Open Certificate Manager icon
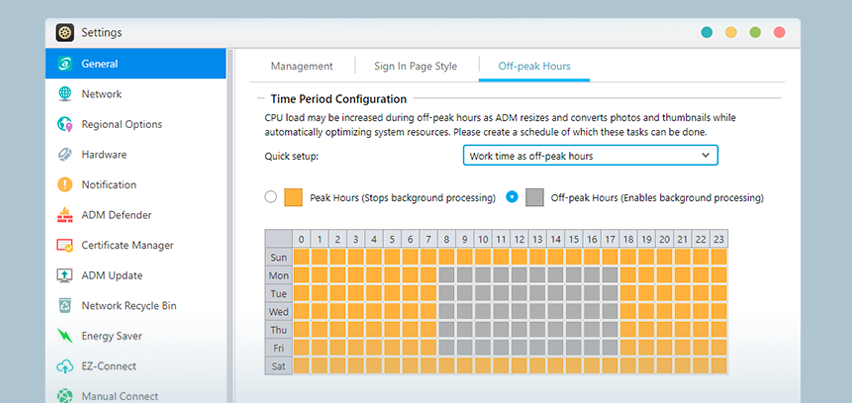This screenshot has height=403, width=852. [x=65, y=245]
